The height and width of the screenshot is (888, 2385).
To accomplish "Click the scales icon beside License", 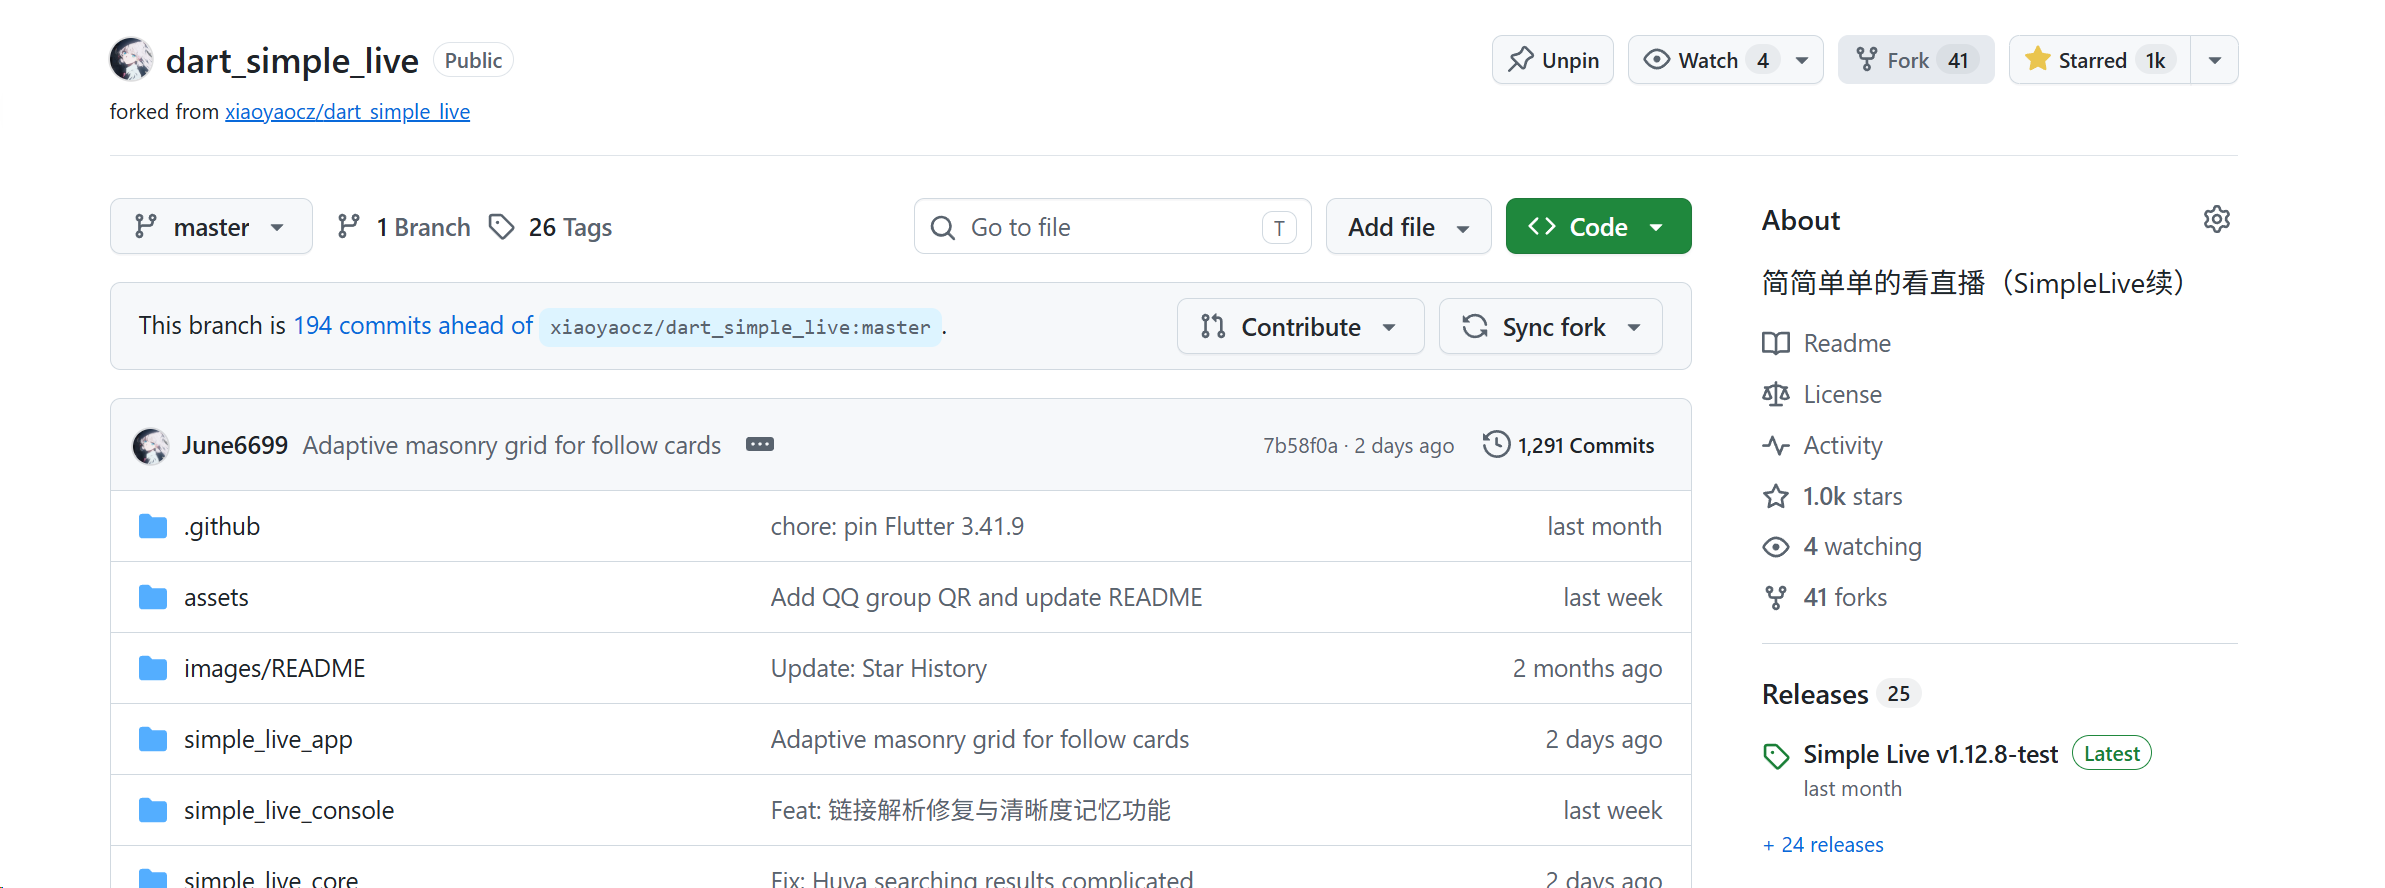I will (x=1776, y=394).
